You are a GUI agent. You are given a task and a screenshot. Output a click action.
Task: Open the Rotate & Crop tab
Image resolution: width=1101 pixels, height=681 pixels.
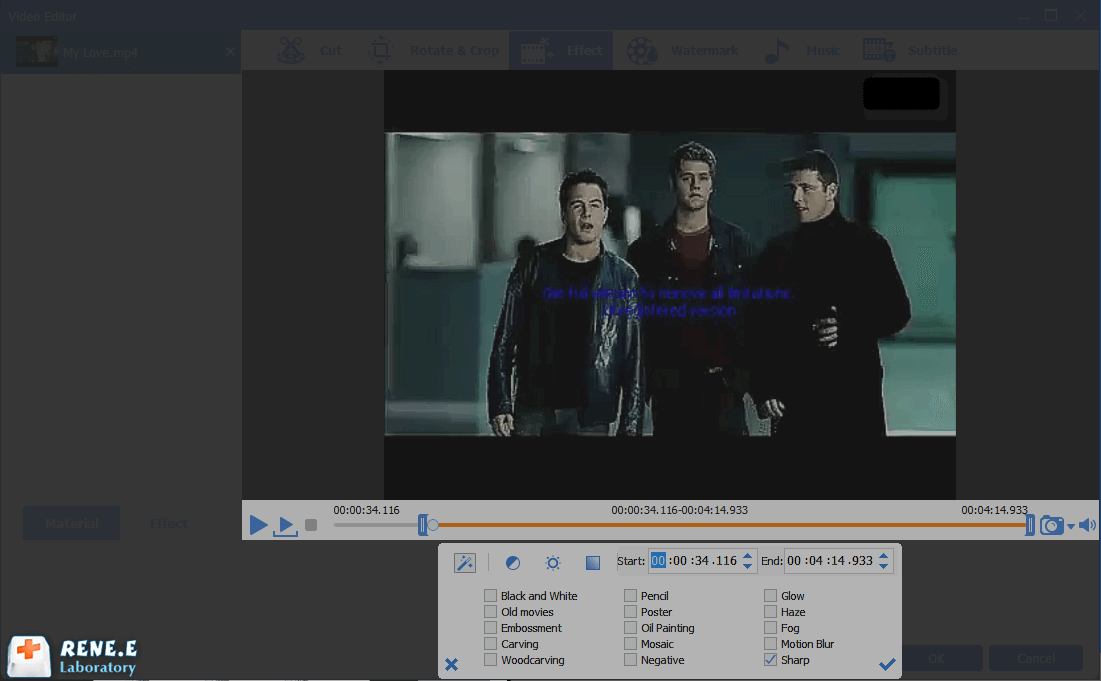click(434, 51)
